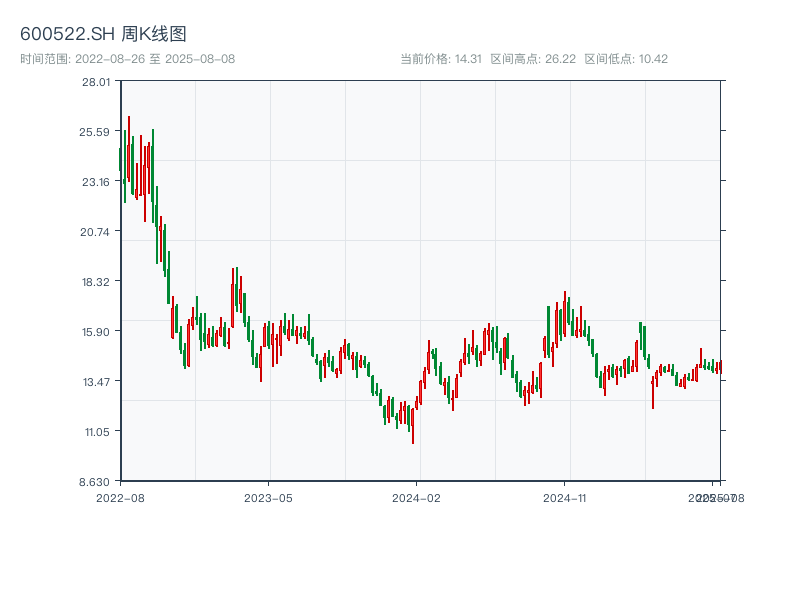
Task: Jump to the 2024-11 date label
Action: click(x=565, y=497)
